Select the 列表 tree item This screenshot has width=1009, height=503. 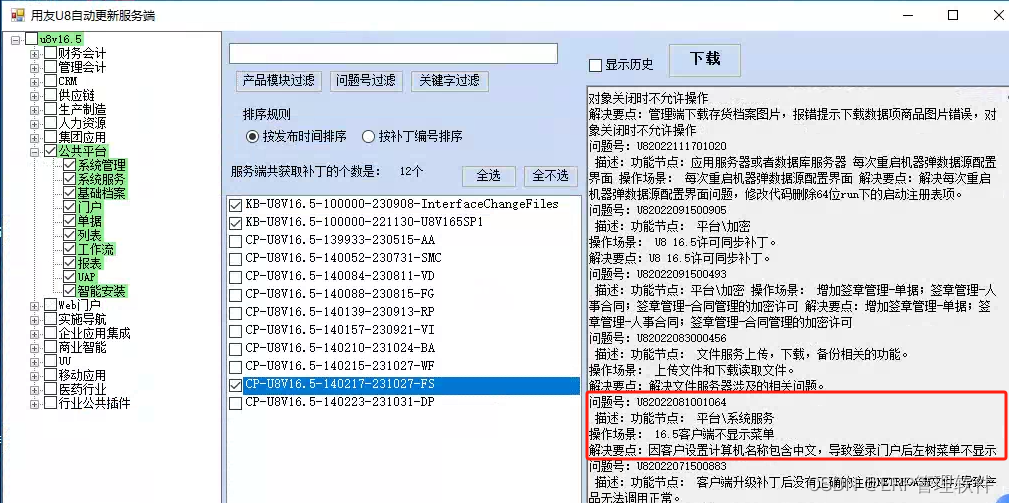[x=89, y=235]
